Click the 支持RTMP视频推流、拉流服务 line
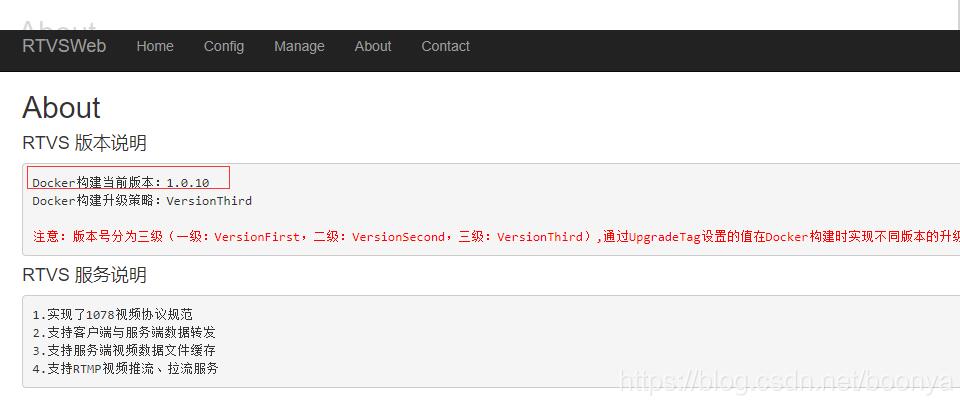This screenshot has width=960, height=405. [125, 368]
